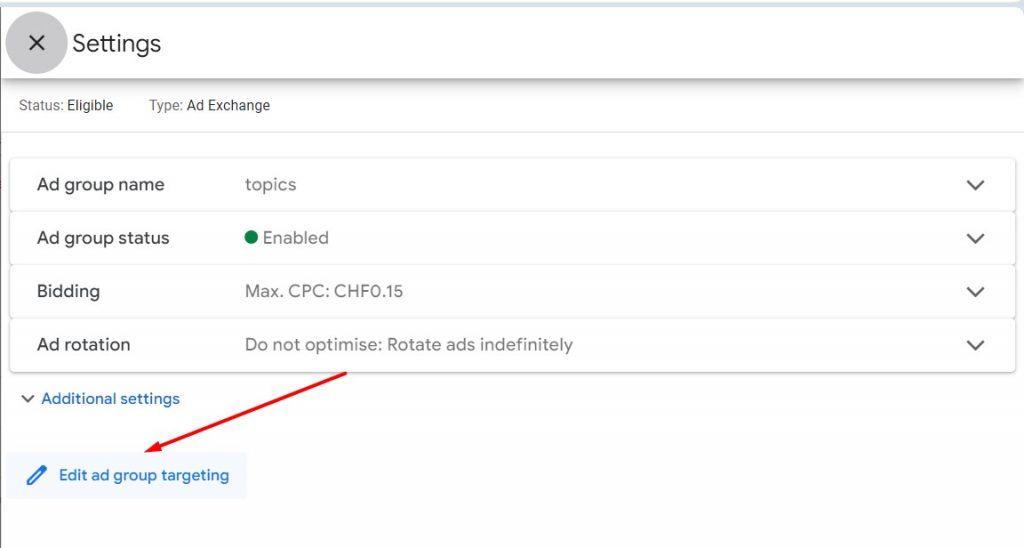Expand the Ad group name row chevron
1024x548 pixels.
pos(975,185)
